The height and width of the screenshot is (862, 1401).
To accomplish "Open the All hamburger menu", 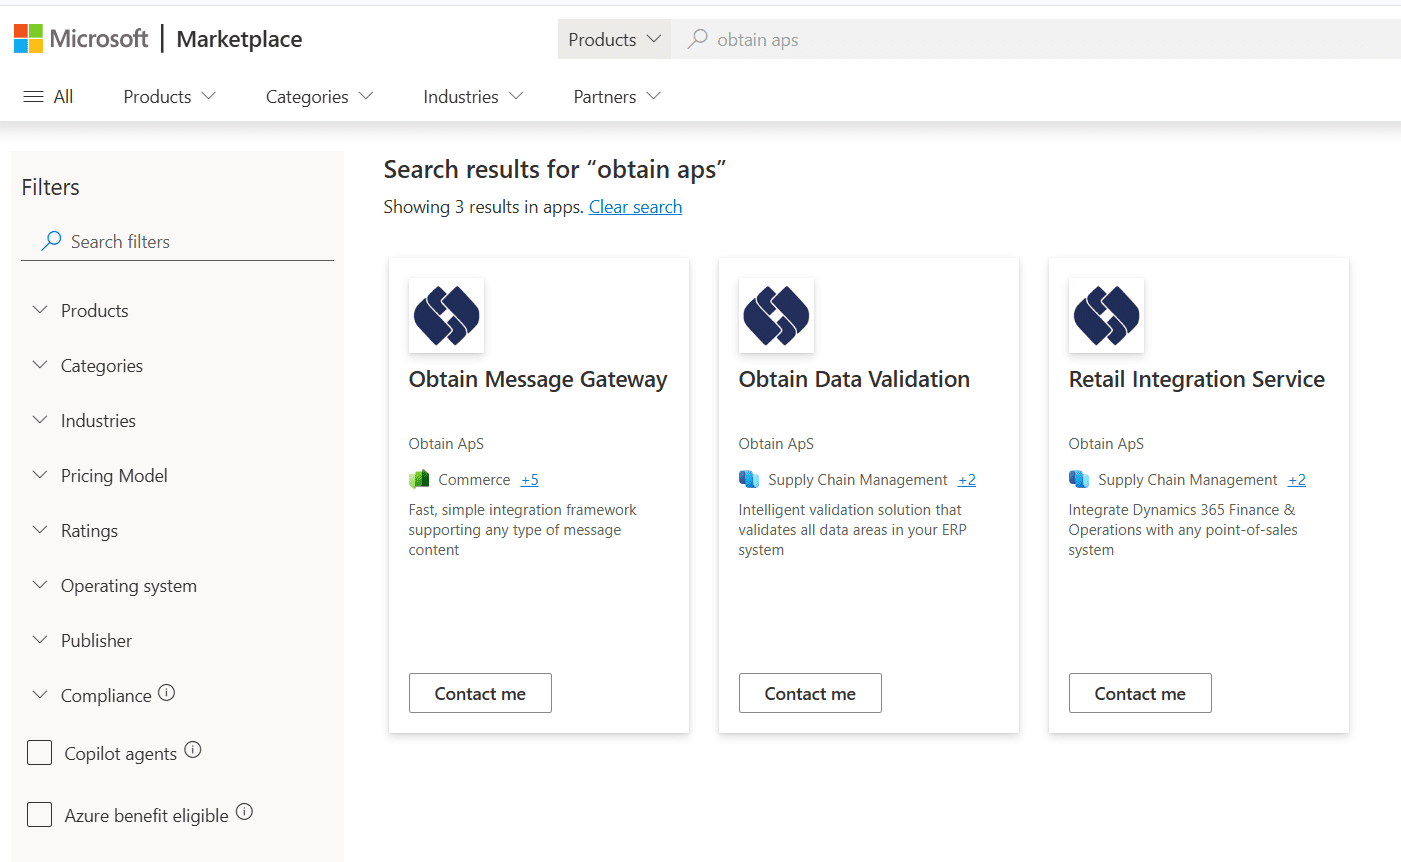I will coord(48,97).
